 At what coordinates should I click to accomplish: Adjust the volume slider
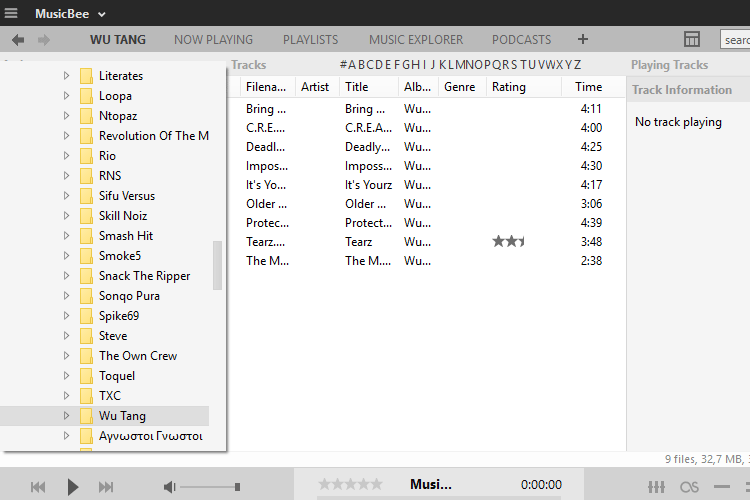click(210, 487)
